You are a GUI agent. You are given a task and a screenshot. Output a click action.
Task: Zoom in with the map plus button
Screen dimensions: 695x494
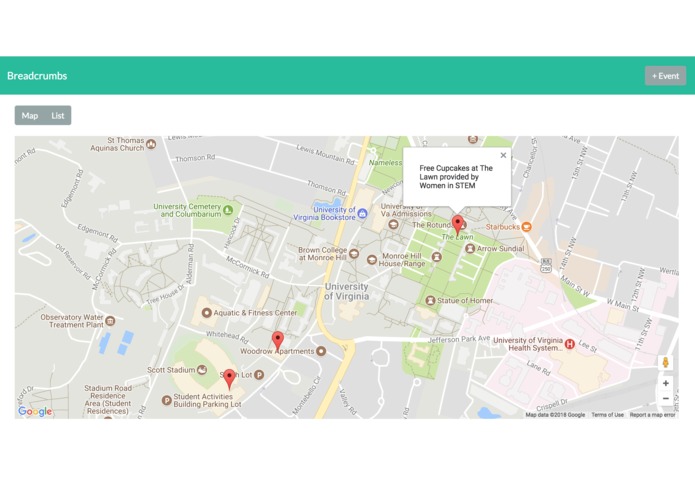tap(665, 383)
